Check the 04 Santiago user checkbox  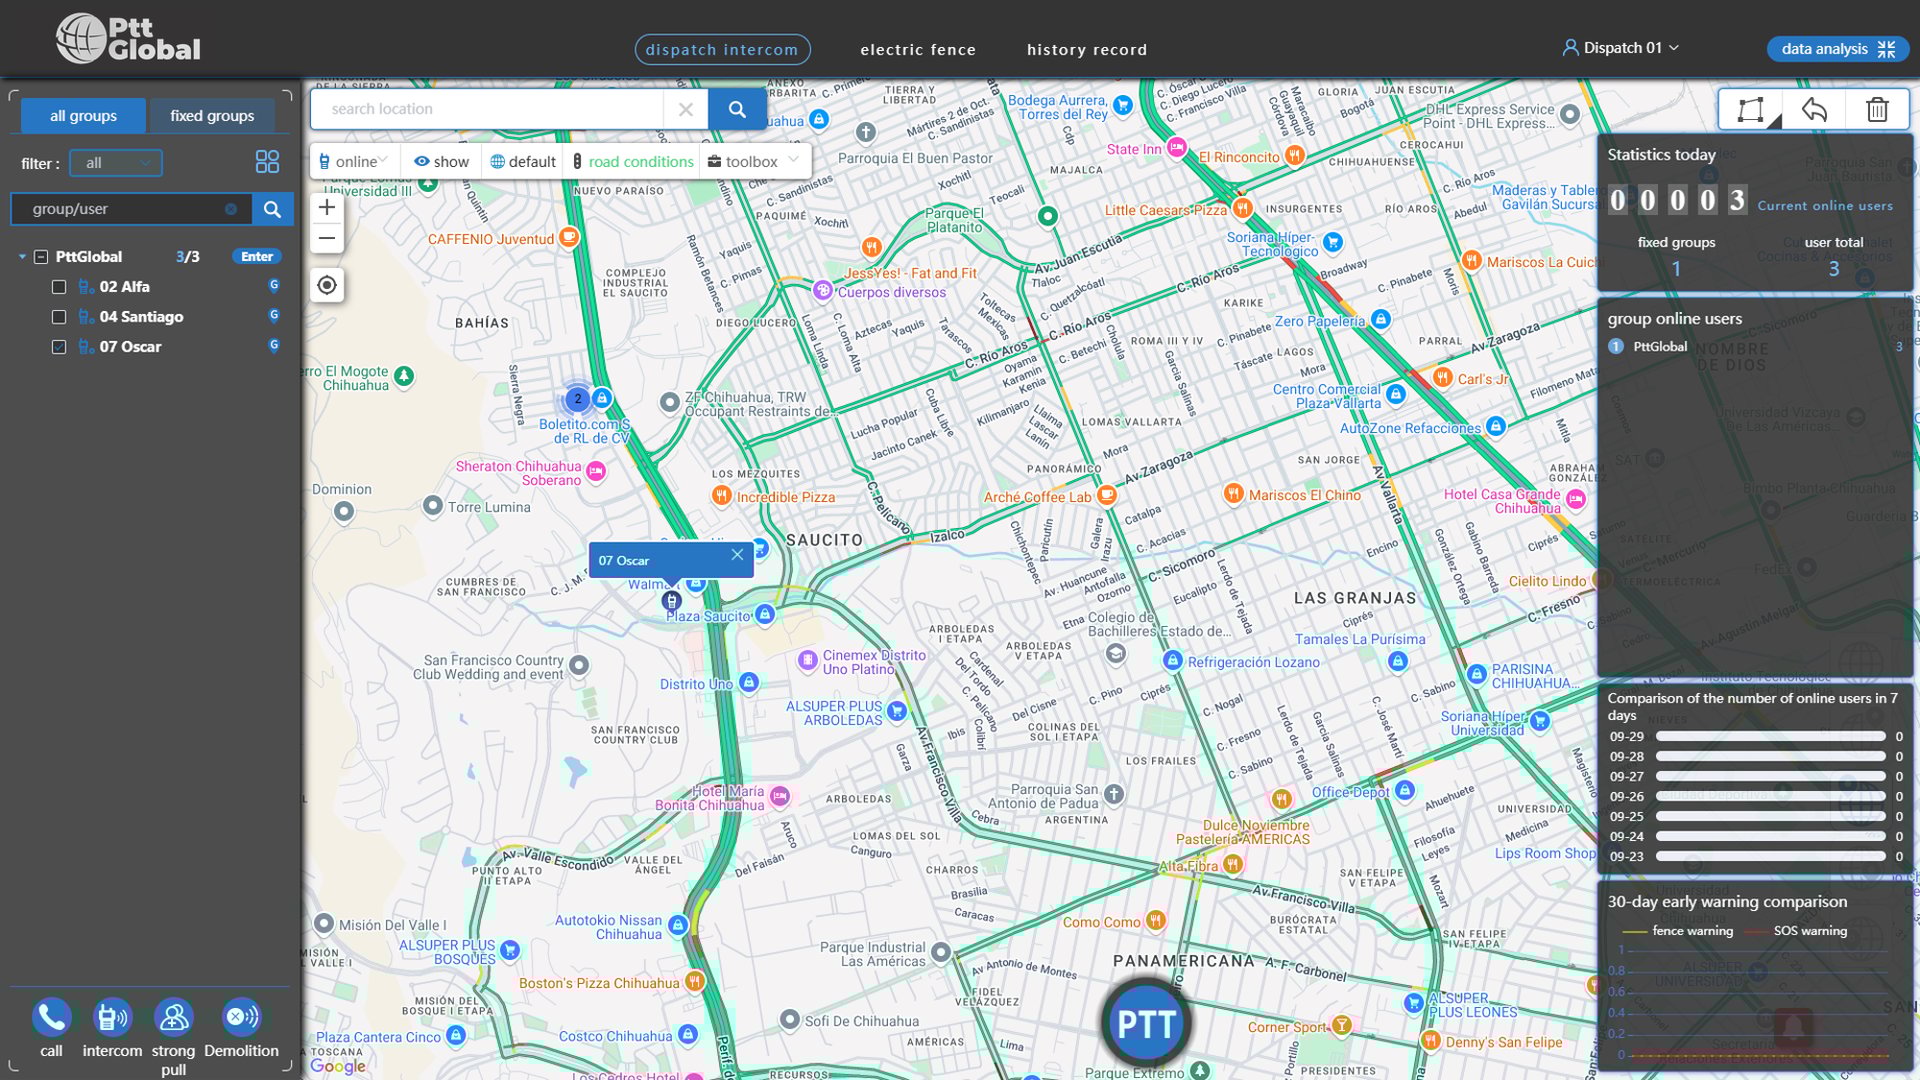[59, 317]
